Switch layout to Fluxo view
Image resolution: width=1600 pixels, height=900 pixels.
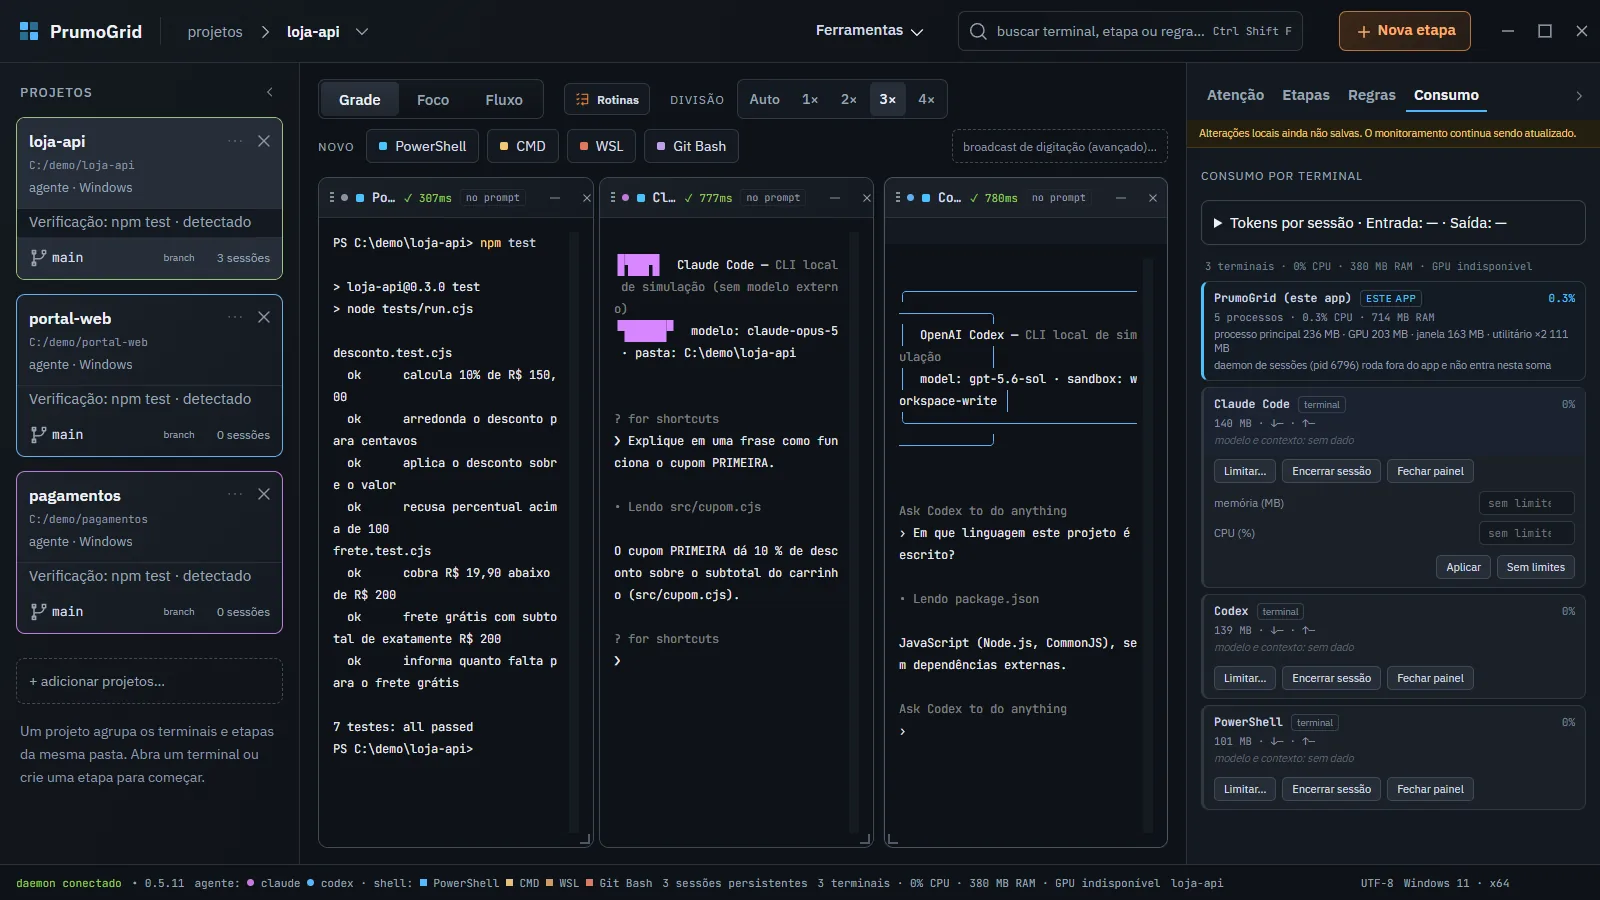[504, 99]
